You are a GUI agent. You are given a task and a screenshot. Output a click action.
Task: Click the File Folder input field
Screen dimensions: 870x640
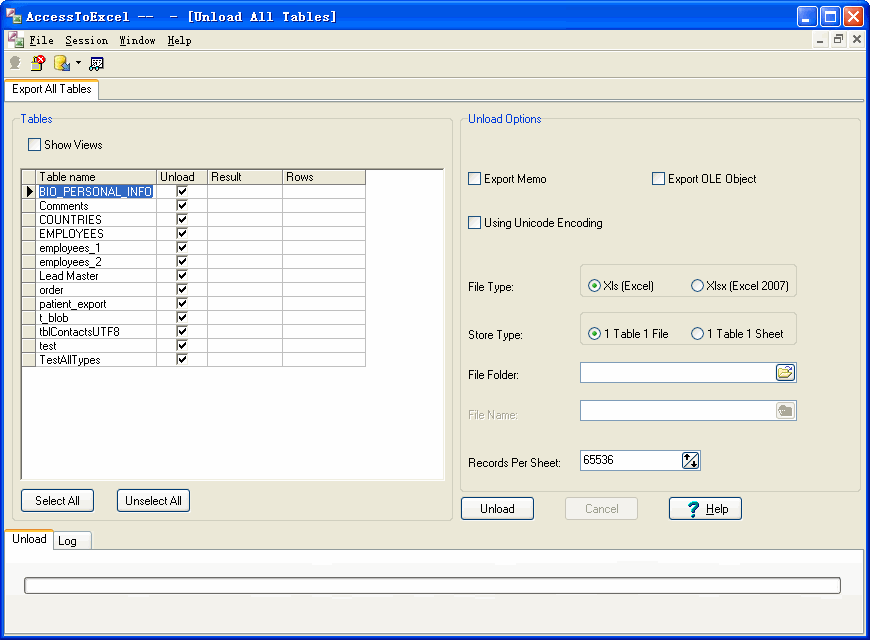tap(677, 372)
